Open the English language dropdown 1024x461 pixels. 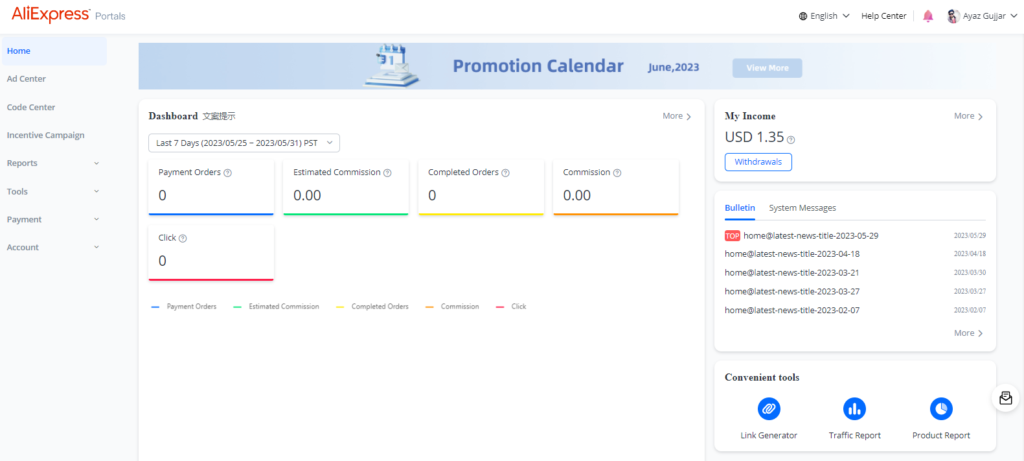(824, 16)
